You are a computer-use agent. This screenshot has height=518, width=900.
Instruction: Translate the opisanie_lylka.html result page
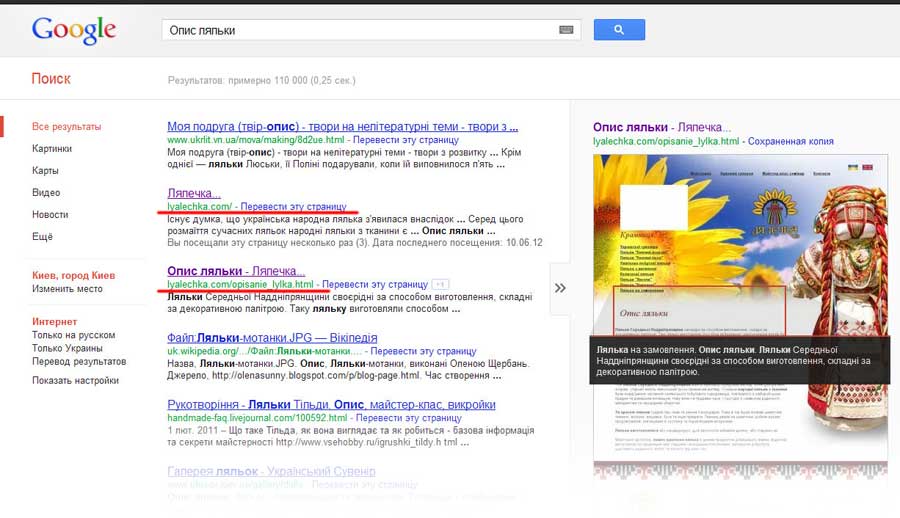(375, 284)
